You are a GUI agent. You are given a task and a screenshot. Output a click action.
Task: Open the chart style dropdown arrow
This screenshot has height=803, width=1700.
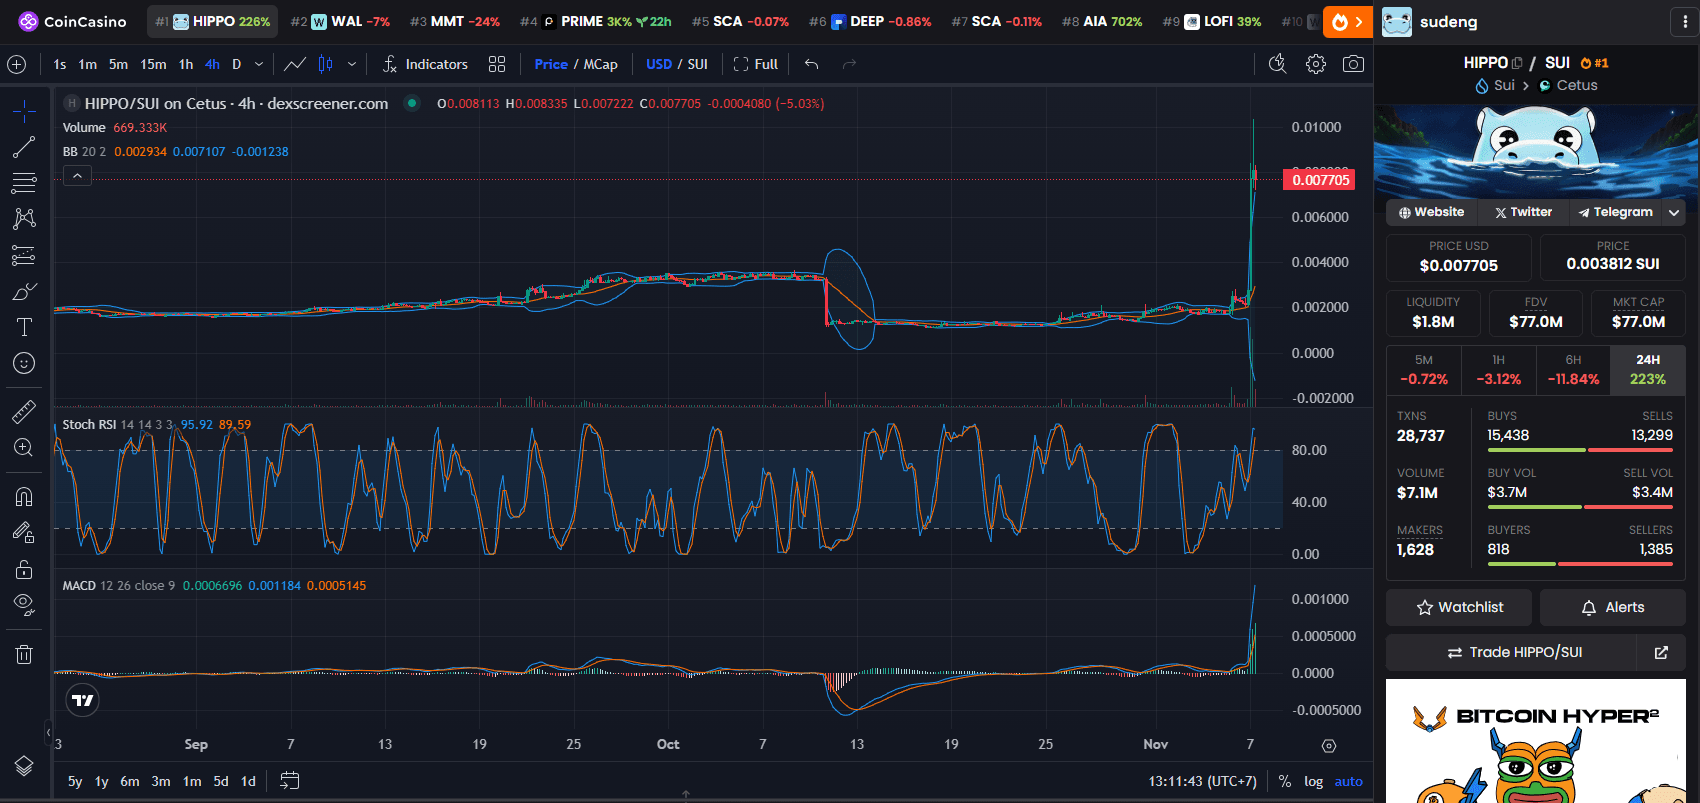click(x=352, y=64)
